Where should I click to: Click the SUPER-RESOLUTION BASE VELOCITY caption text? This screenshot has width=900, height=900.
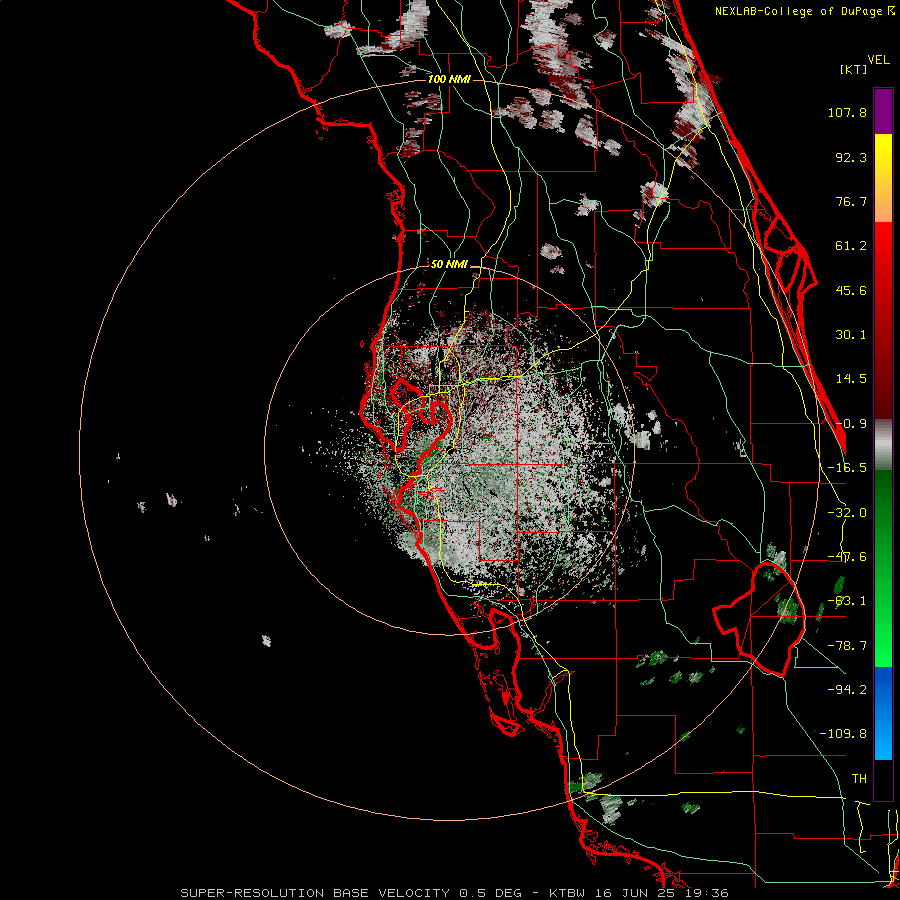pyautogui.click(x=315, y=893)
